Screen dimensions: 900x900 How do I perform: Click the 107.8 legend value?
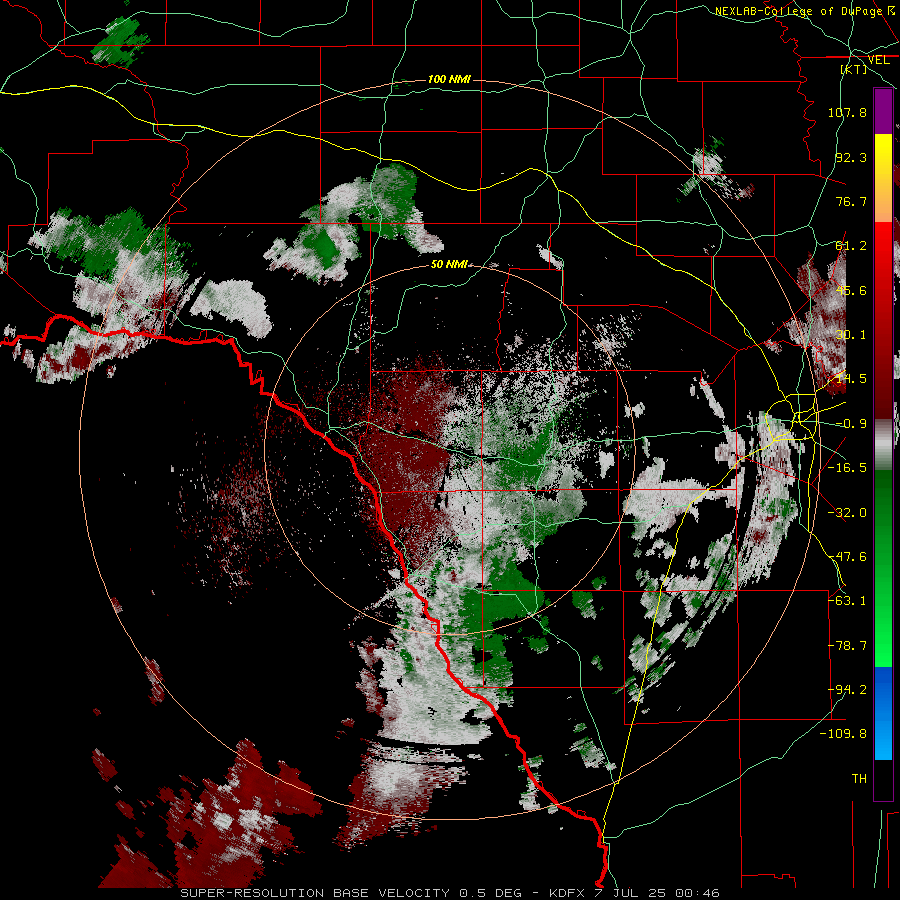tap(847, 112)
